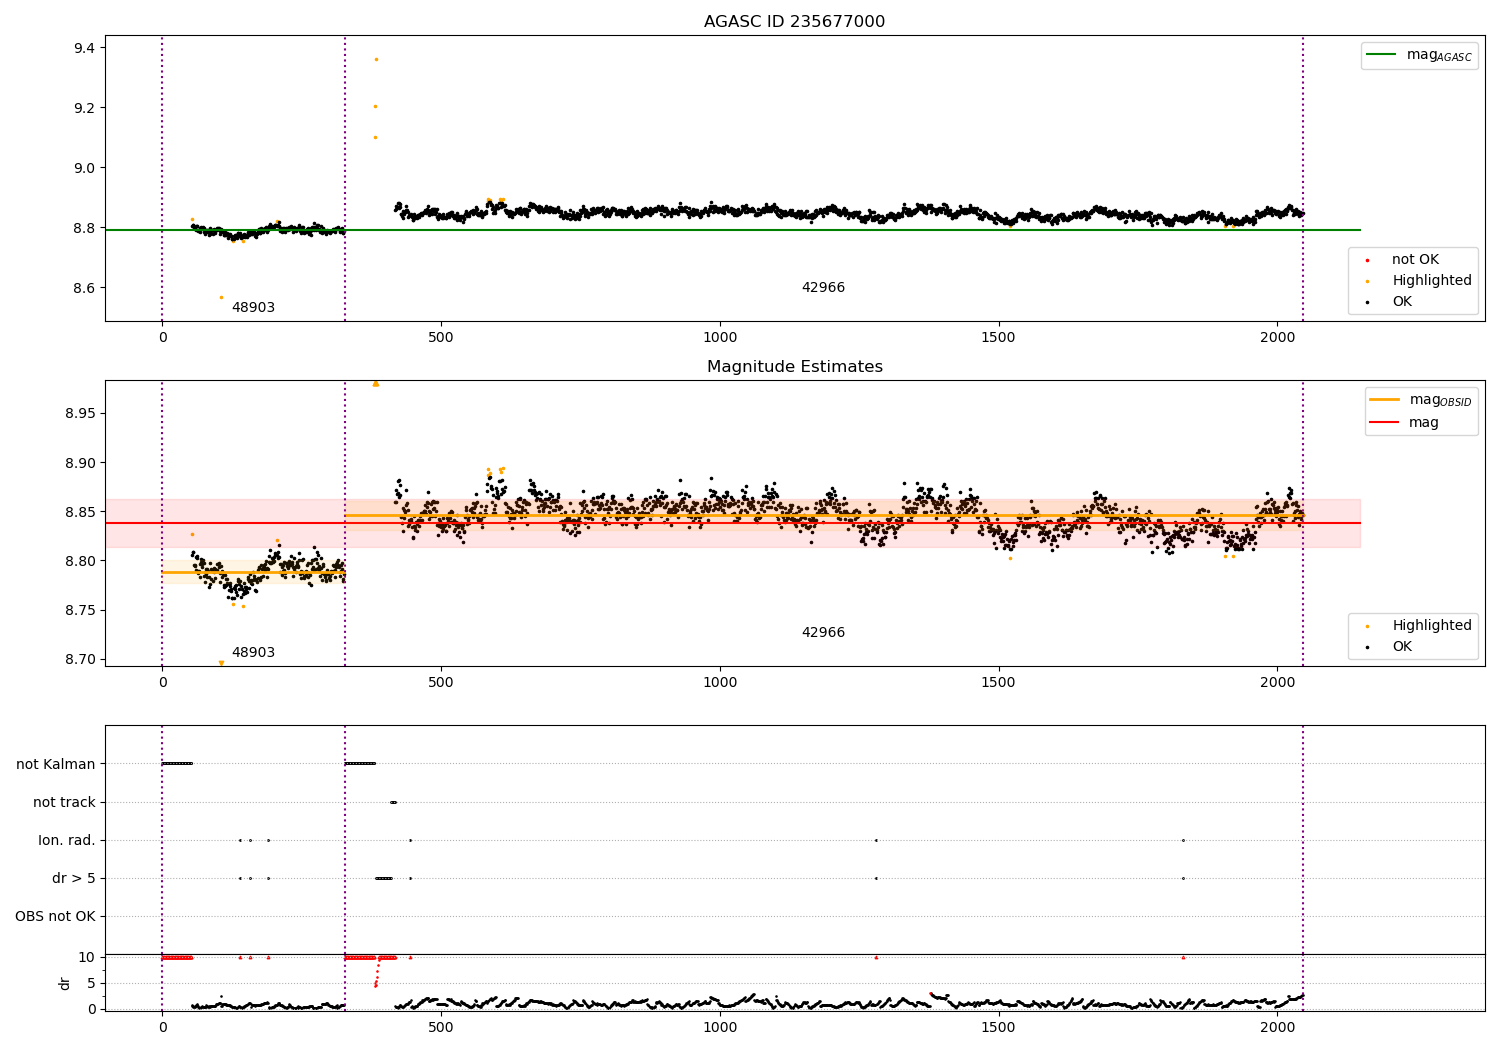Click the 8.70 y-axis tick in middle plot
This screenshot has width=1500, height=1050.
pos(80,660)
